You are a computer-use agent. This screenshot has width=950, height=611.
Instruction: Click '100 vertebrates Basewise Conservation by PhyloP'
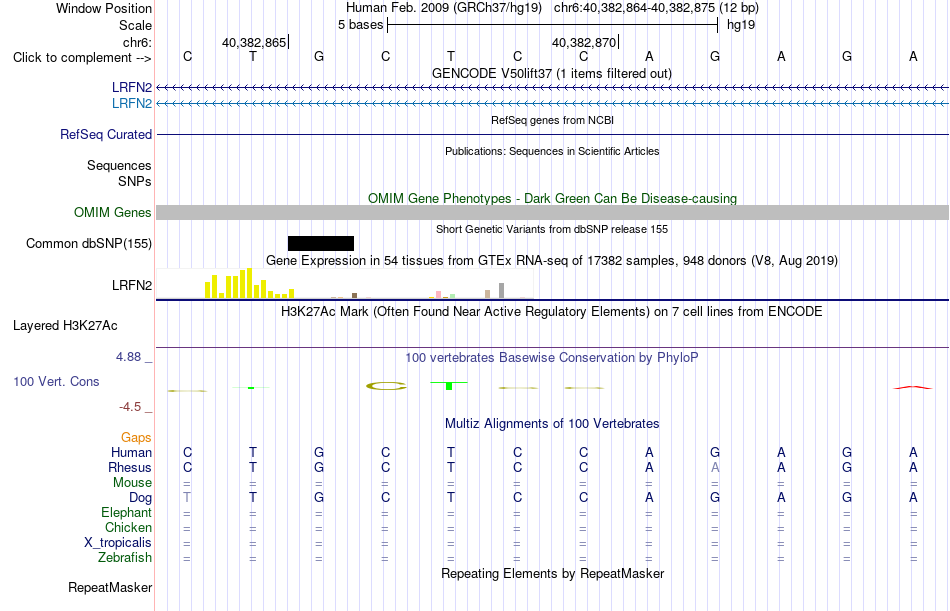552,358
